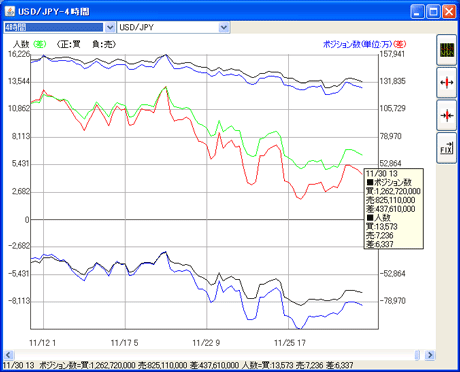Viewport: 460px width, 372px height.
Task: Click the 11/22 9 date label
Action: 206,343
